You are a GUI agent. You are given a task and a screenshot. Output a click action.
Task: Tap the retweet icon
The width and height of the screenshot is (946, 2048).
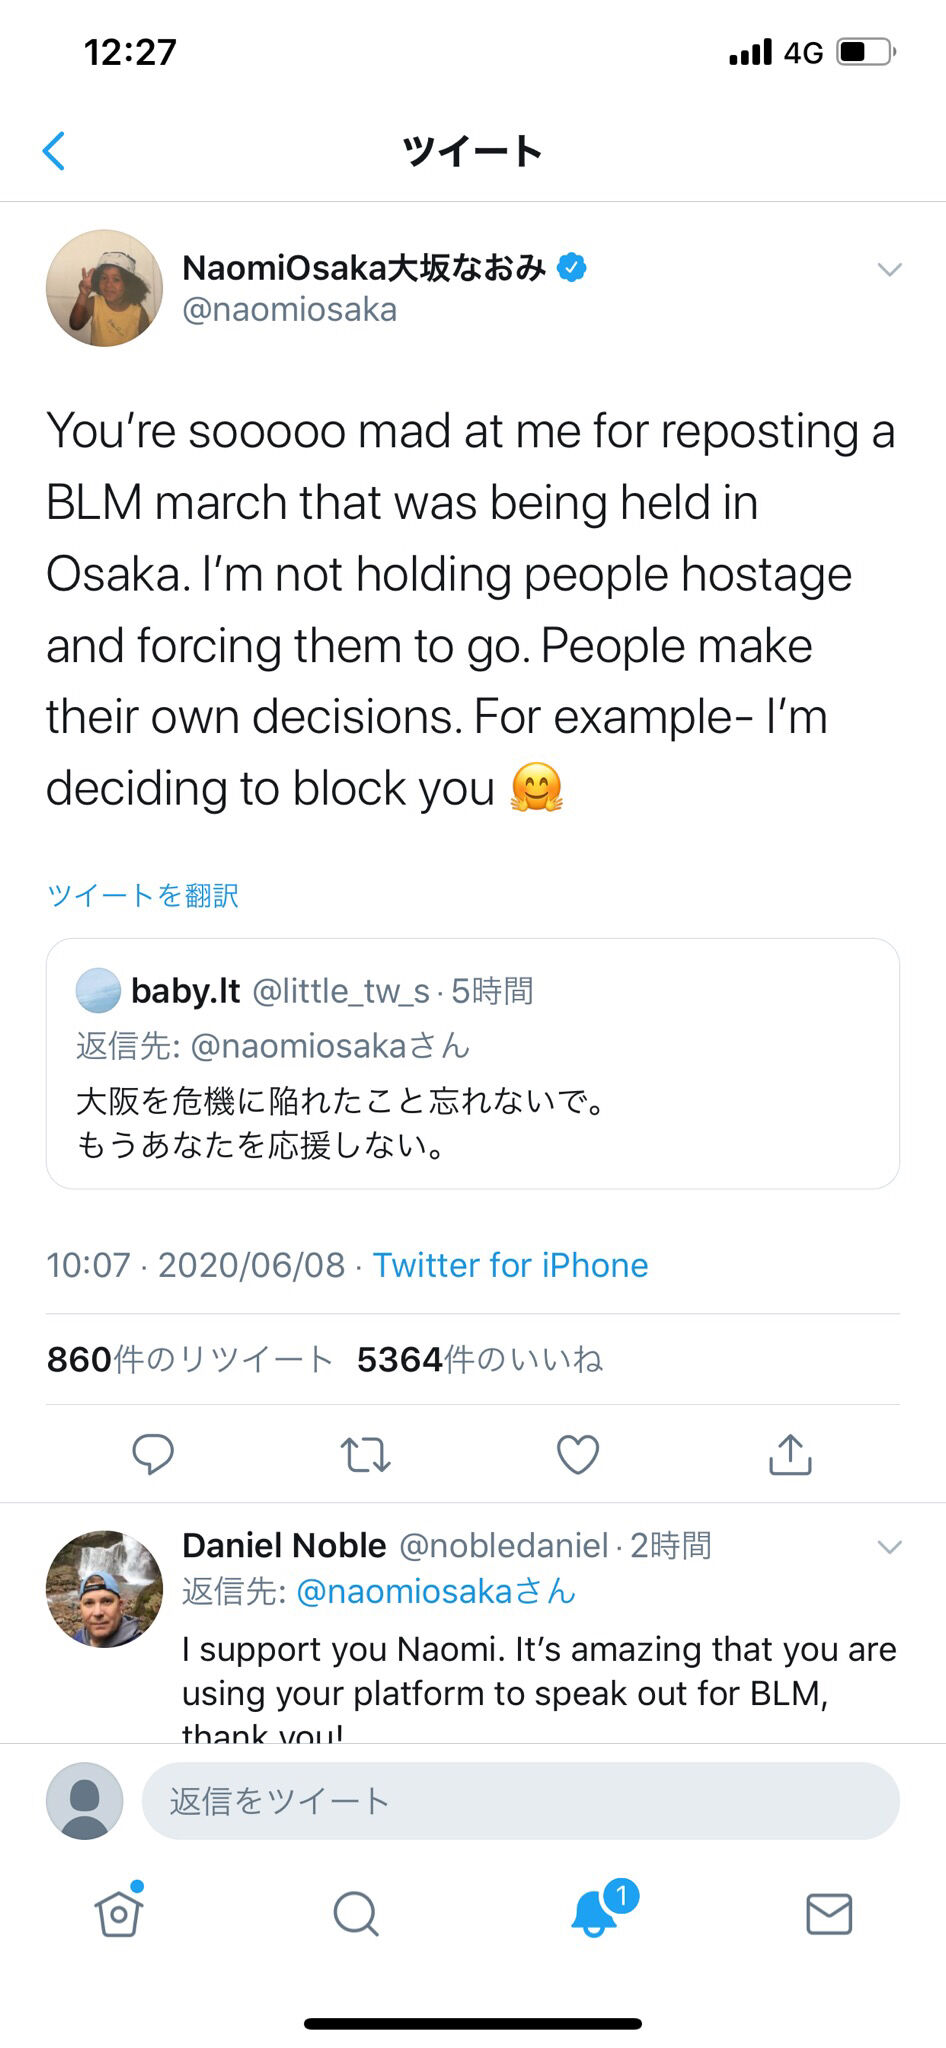(x=365, y=1455)
